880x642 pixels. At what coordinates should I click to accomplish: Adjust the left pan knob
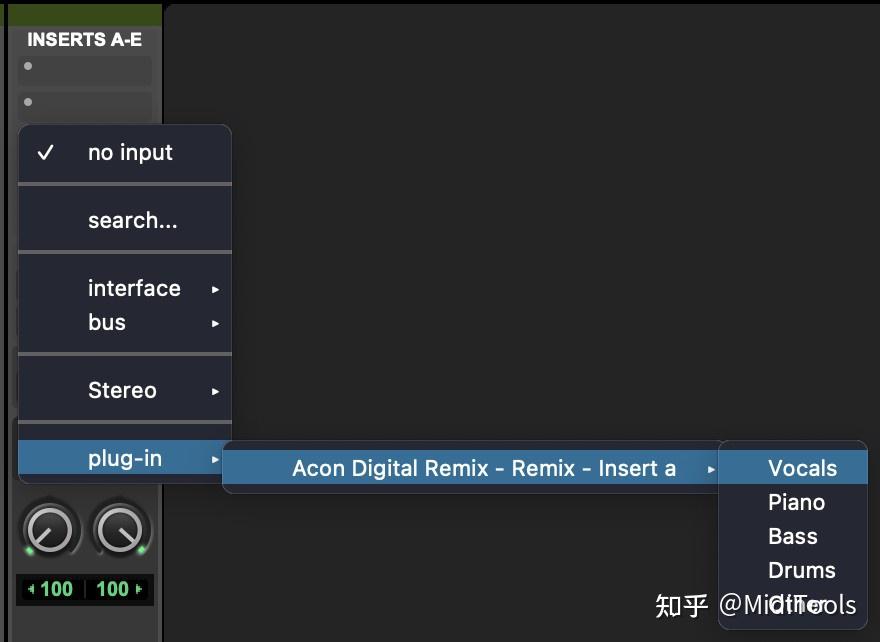point(50,528)
